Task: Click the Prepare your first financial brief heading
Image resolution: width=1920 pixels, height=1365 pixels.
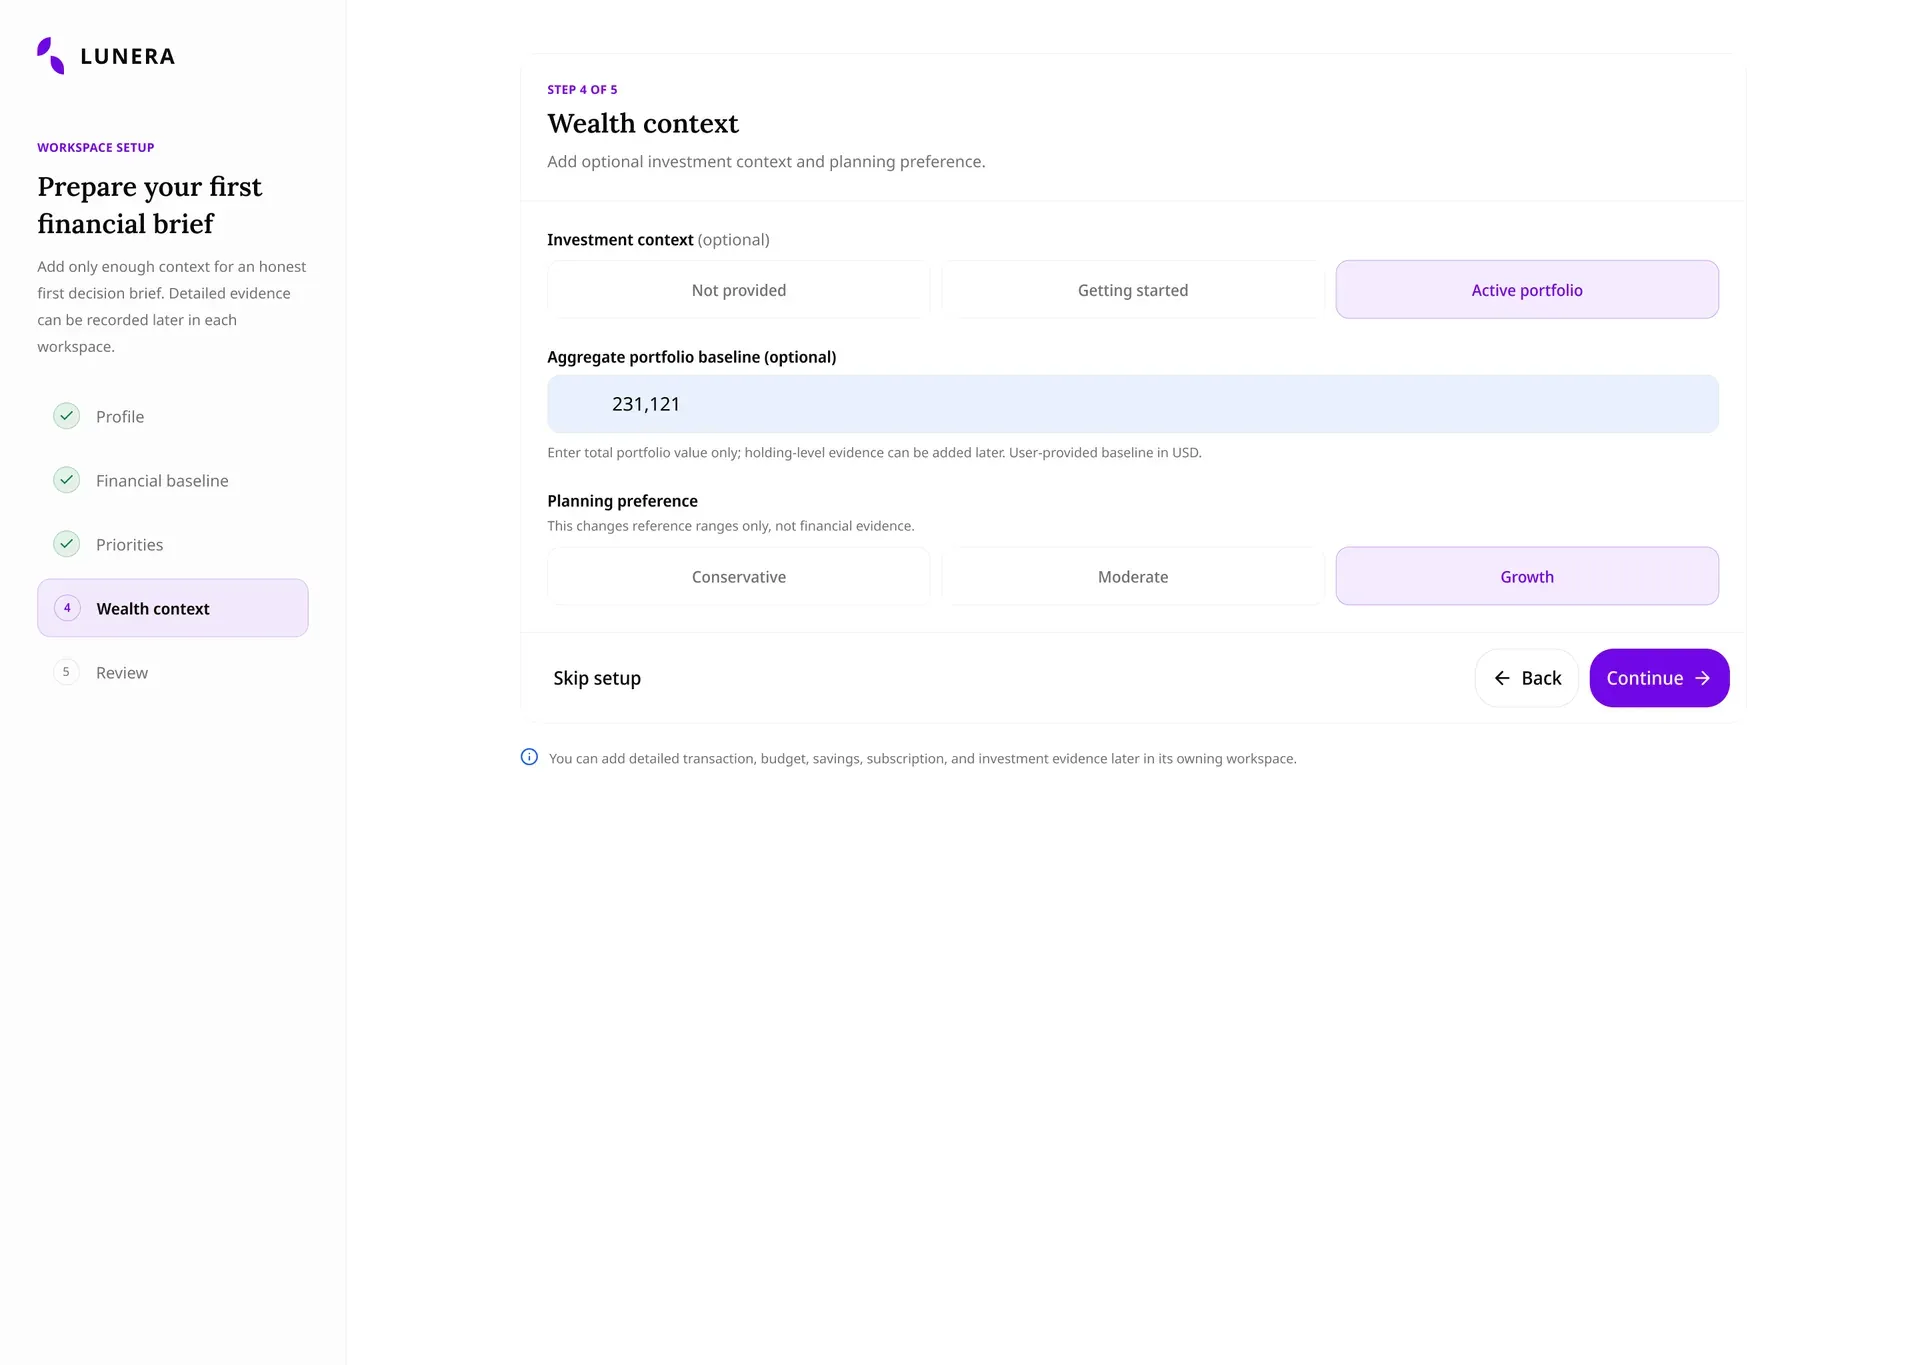Action: tap(150, 205)
